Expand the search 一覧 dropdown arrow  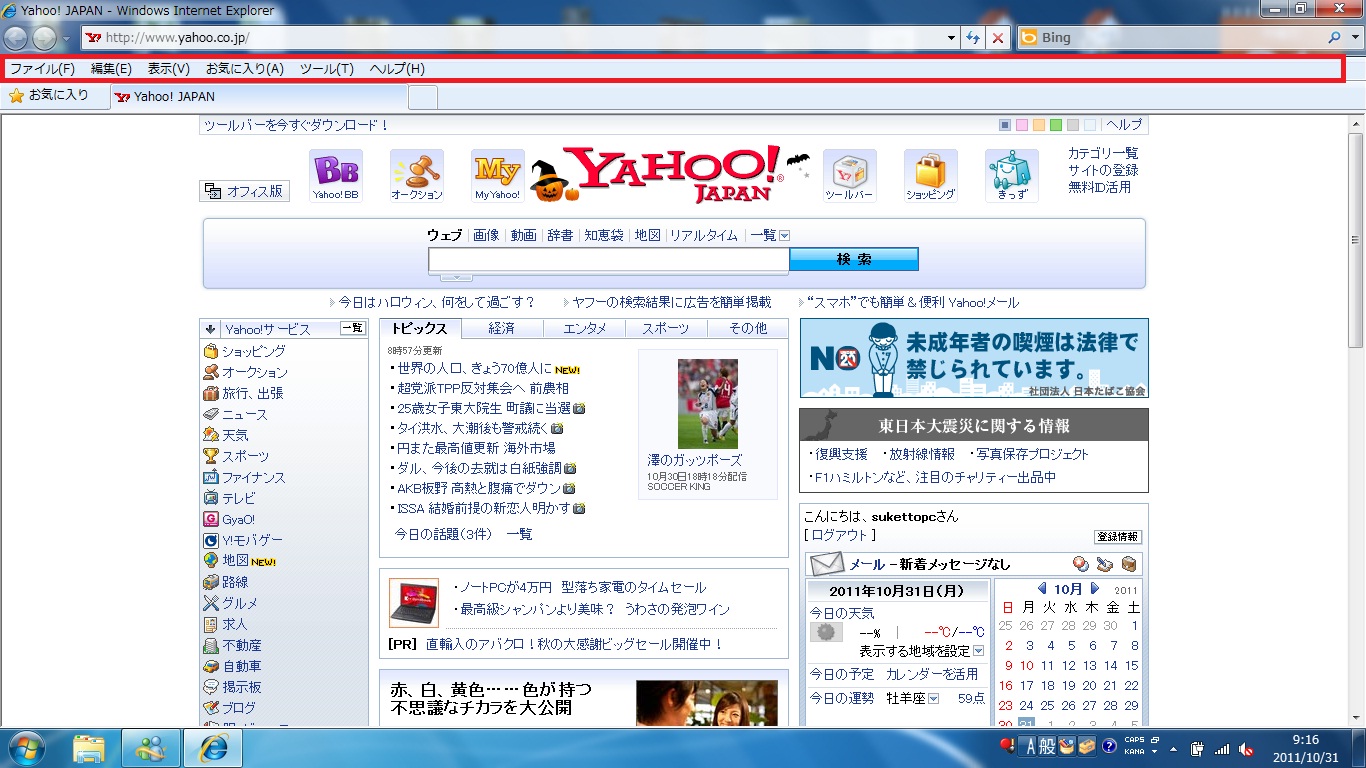coord(784,236)
